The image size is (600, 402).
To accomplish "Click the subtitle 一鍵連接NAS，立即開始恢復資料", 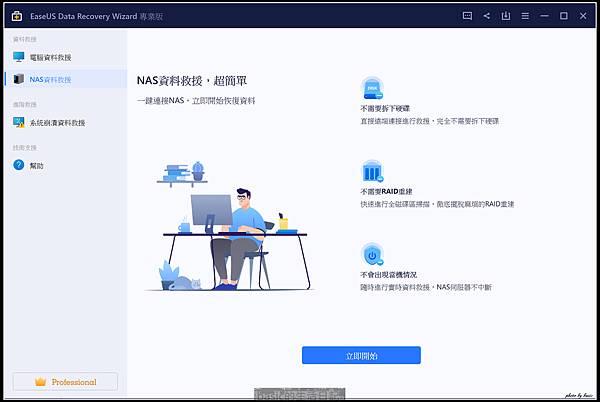I will 196,101.
